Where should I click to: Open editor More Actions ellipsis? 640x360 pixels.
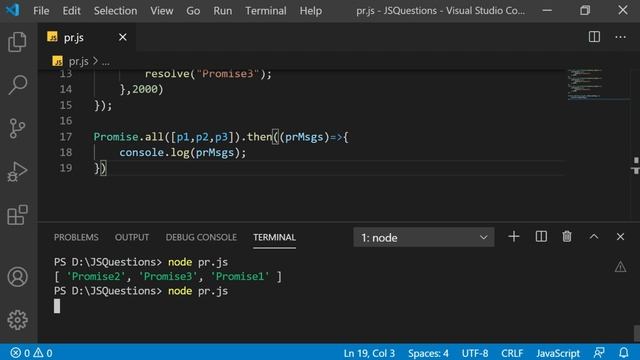[620, 37]
